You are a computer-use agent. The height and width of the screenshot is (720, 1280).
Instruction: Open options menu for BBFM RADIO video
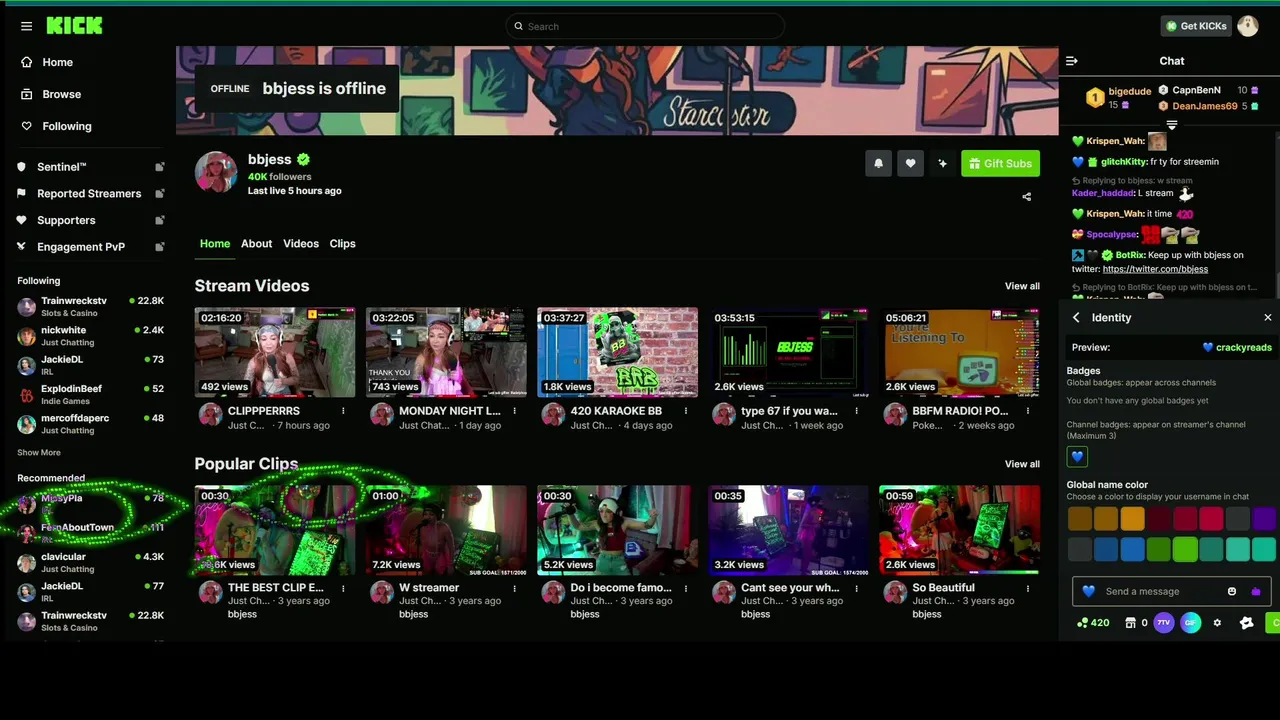pos(1027,411)
